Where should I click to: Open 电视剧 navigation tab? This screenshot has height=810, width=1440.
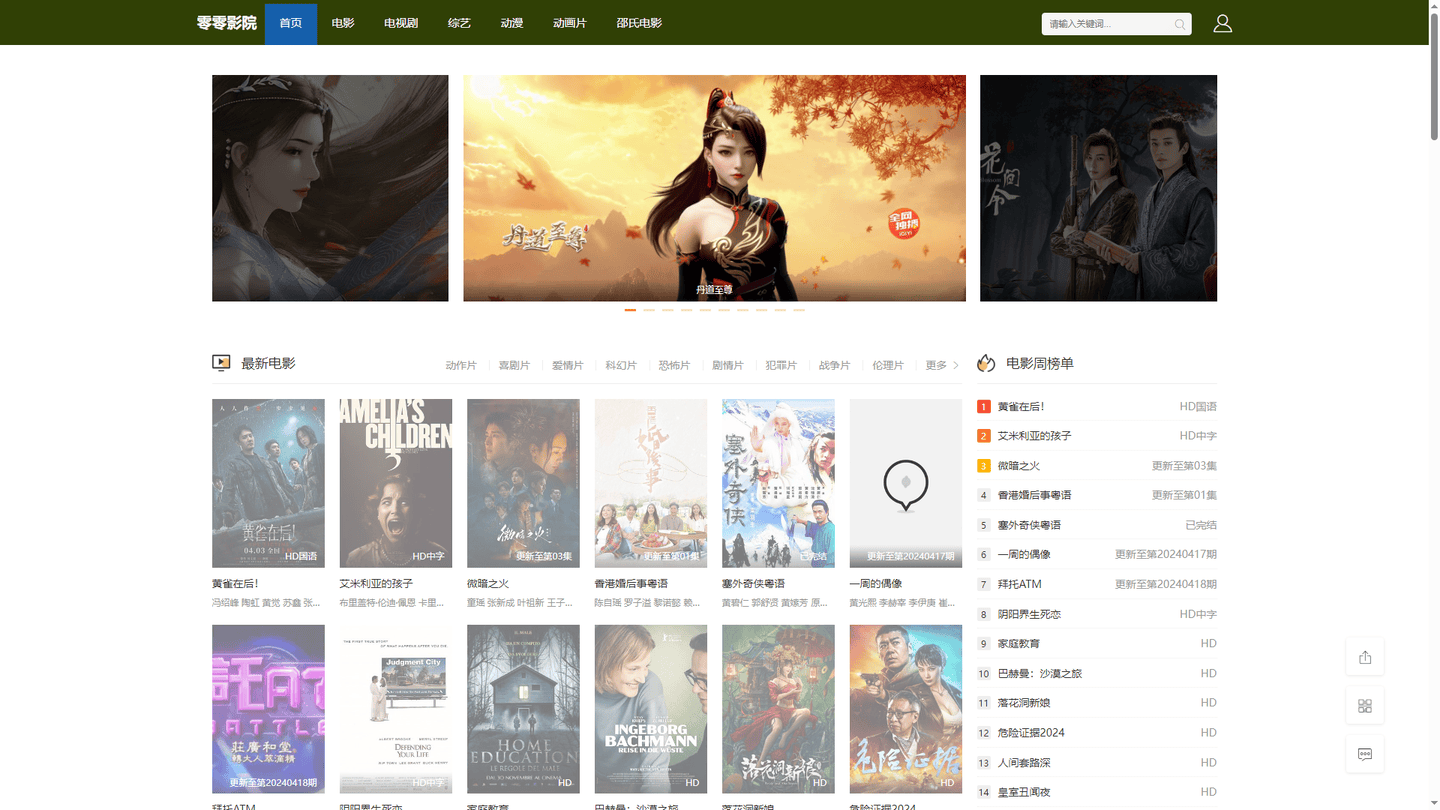401,23
